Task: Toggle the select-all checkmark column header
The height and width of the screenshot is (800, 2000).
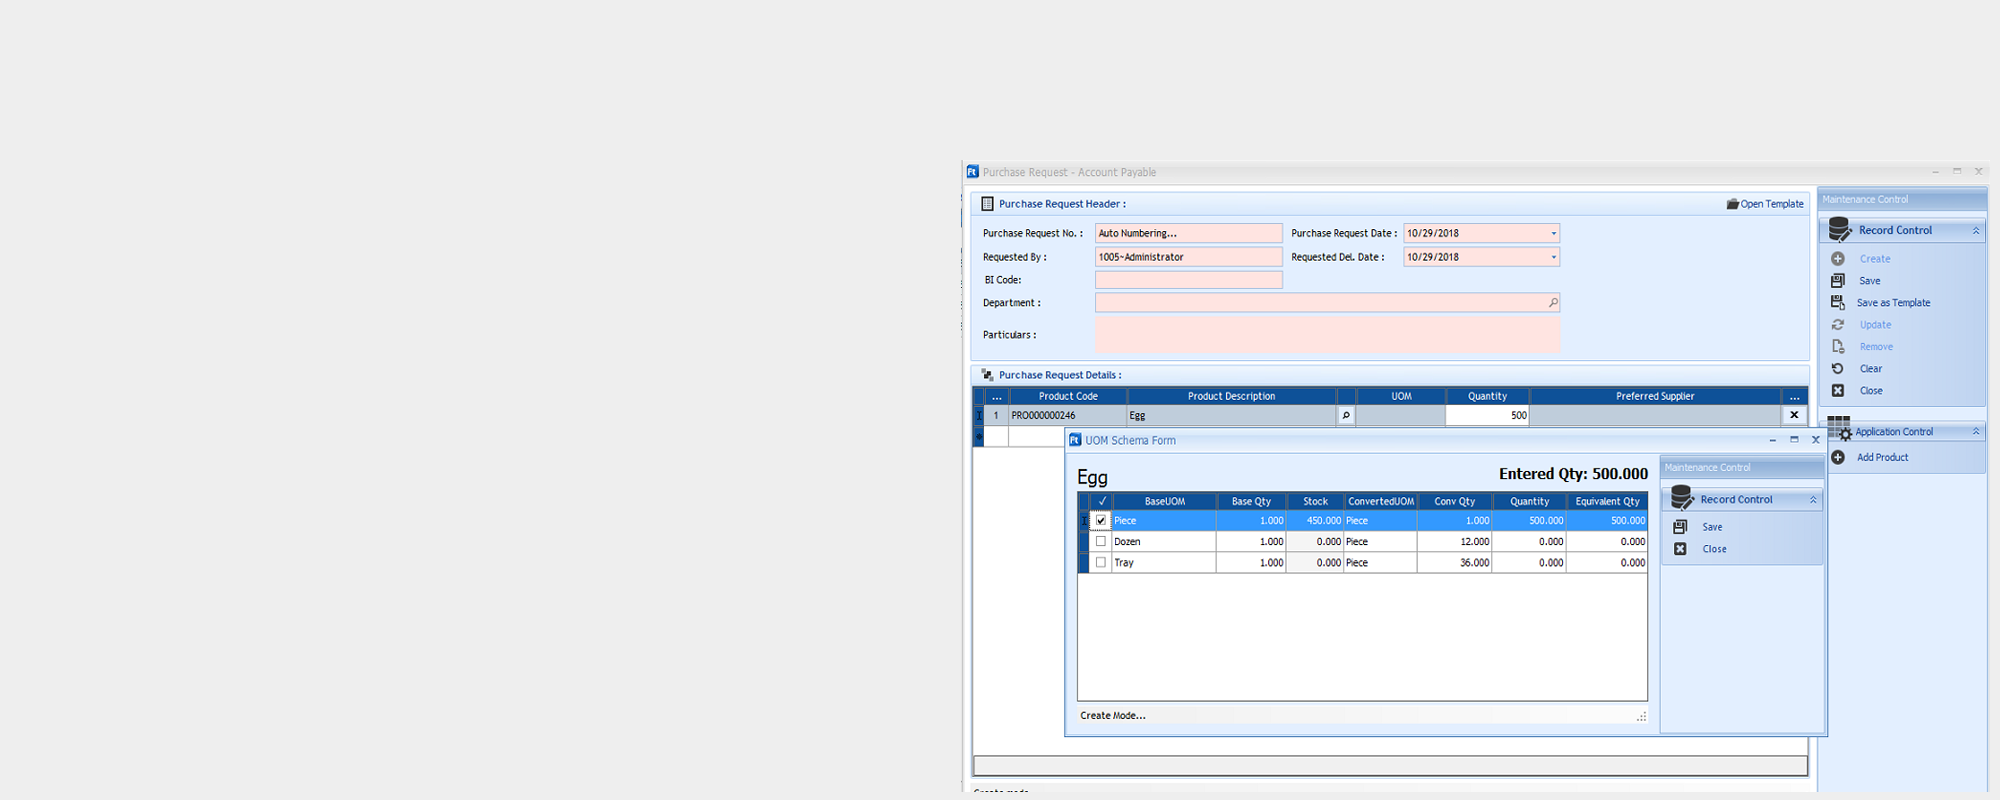Action: [x=1101, y=502]
